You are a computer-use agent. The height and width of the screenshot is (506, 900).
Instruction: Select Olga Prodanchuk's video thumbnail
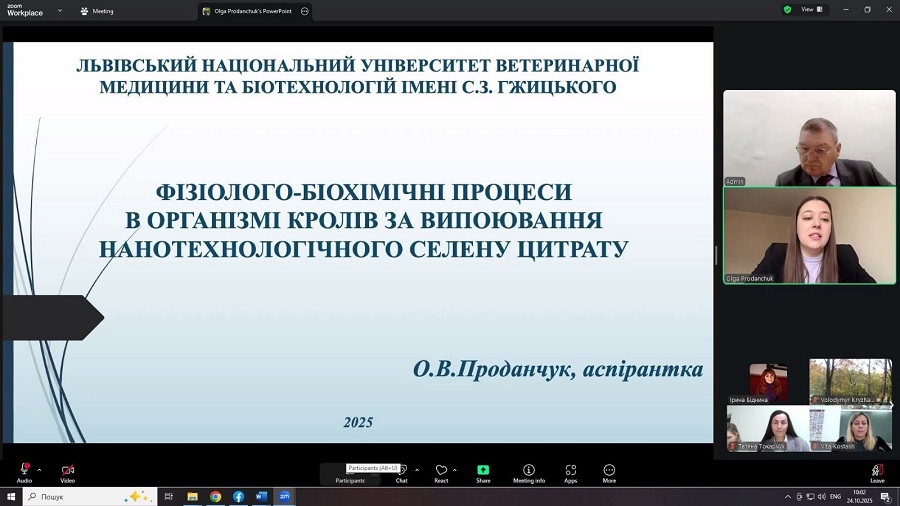click(809, 236)
